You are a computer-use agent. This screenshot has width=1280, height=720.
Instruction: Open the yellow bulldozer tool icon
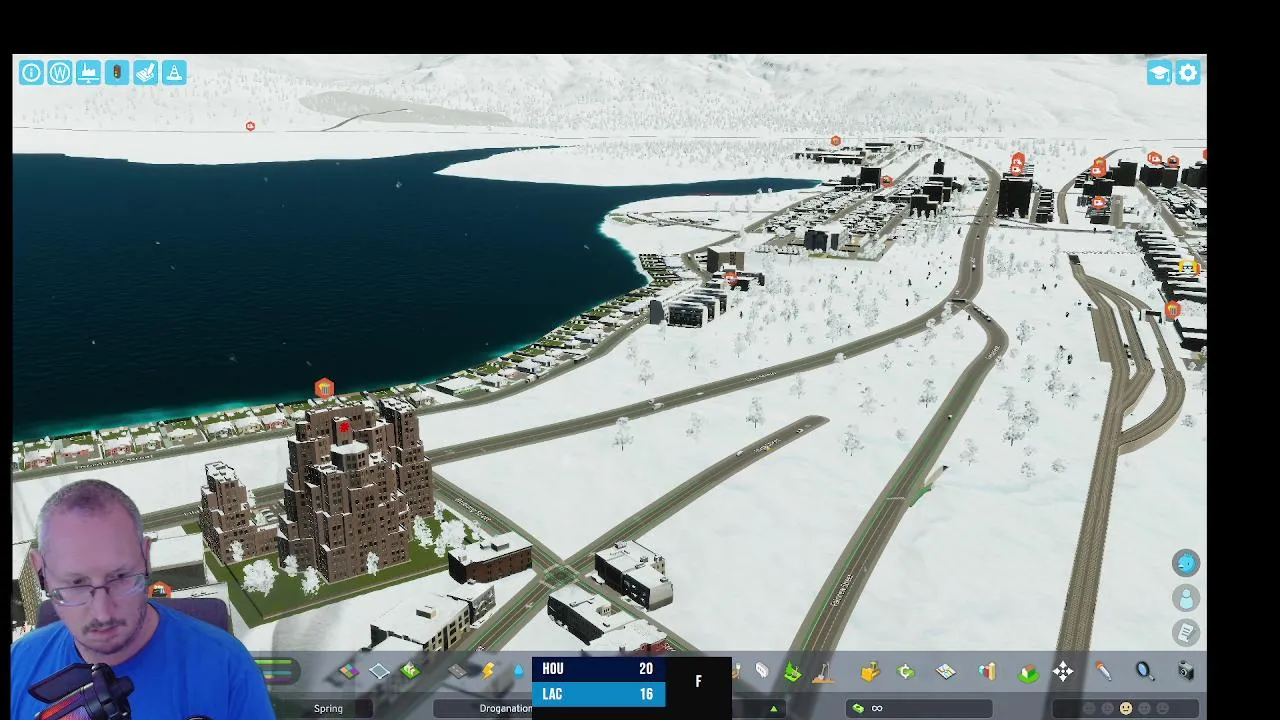click(869, 672)
